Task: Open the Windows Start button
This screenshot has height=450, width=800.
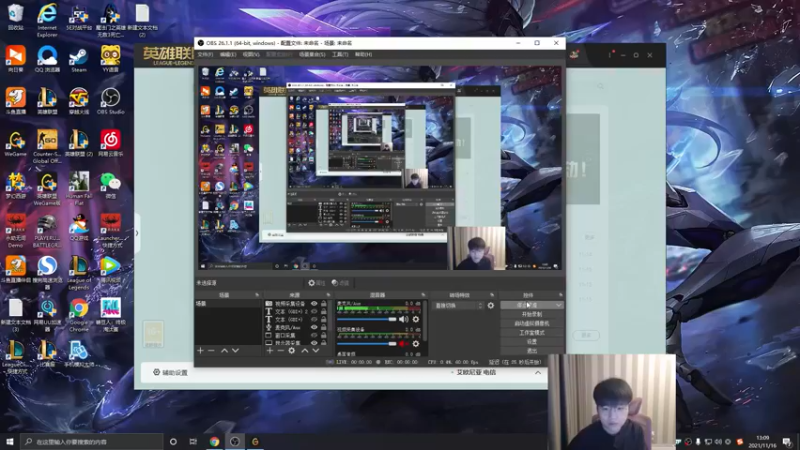Action: tap(10, 442)
